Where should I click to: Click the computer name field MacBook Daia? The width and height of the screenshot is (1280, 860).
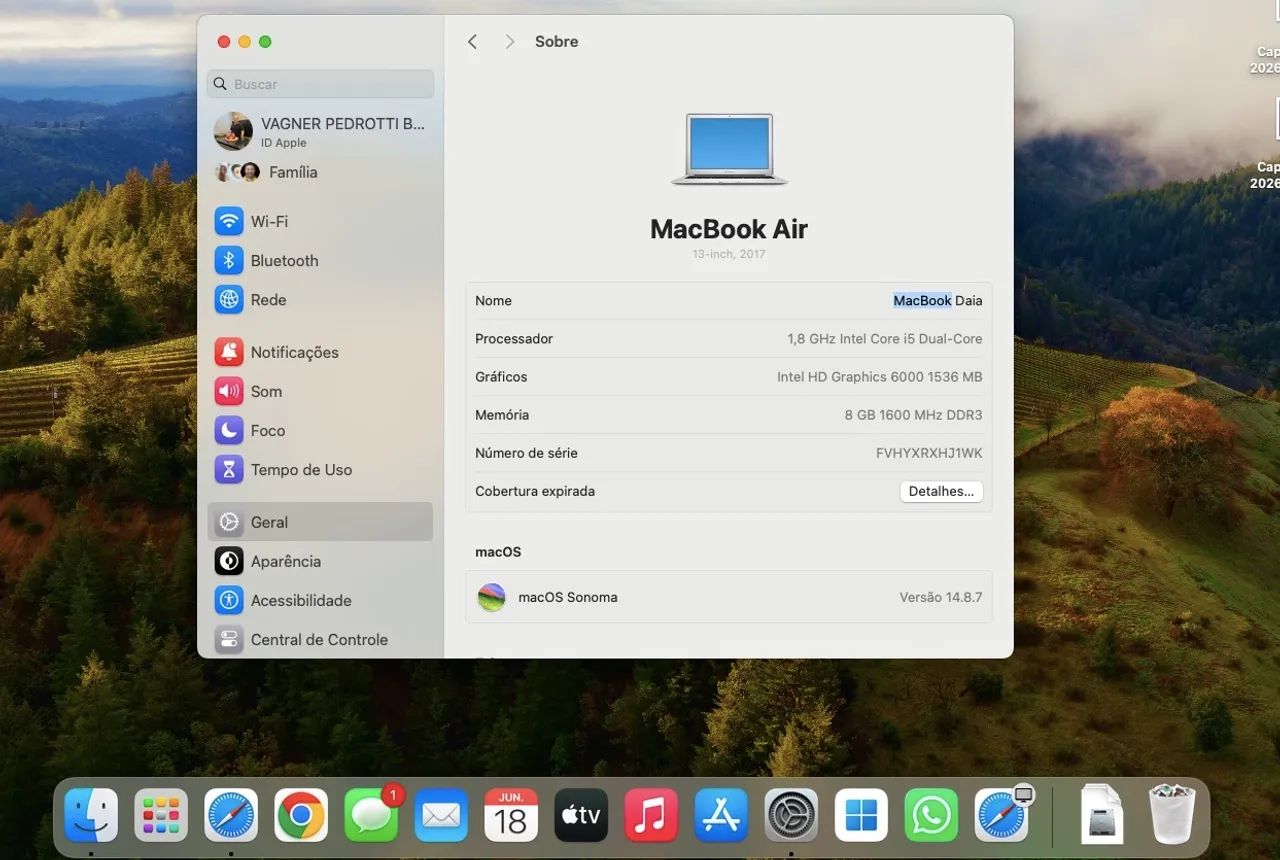pos(937,300)
